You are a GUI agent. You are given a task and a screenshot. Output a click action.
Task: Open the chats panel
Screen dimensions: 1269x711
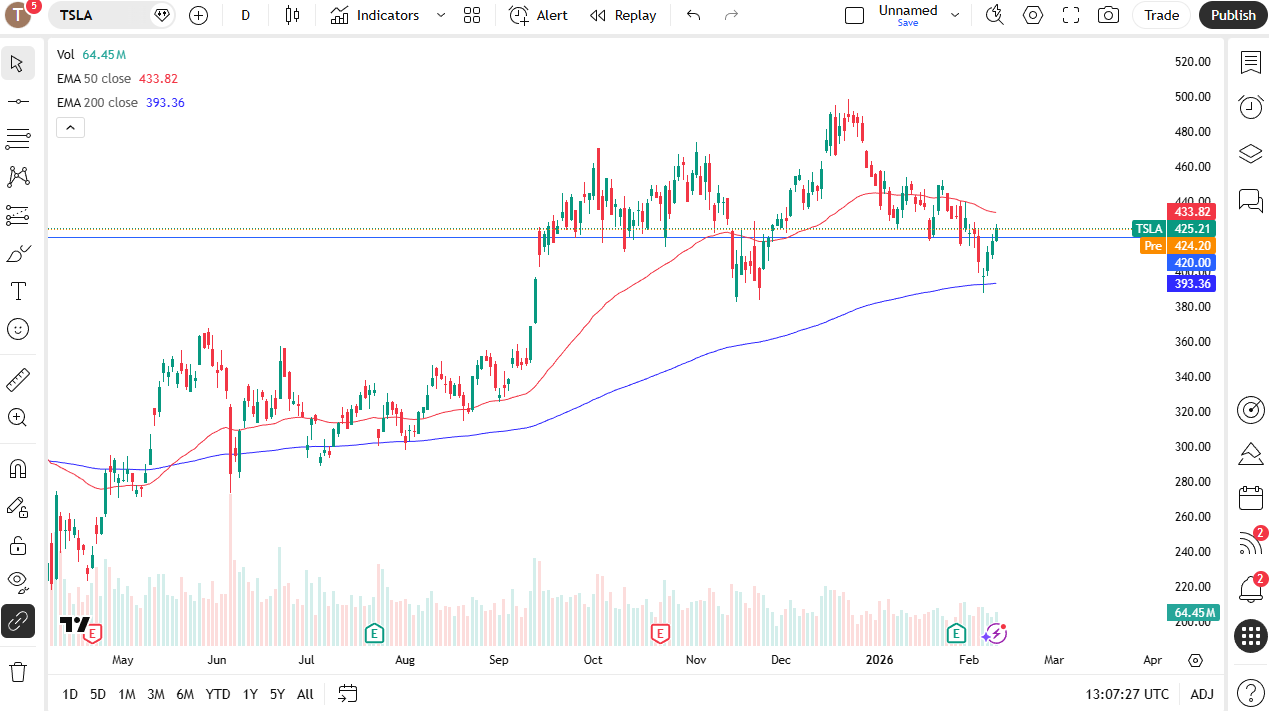click(1250, 200)
